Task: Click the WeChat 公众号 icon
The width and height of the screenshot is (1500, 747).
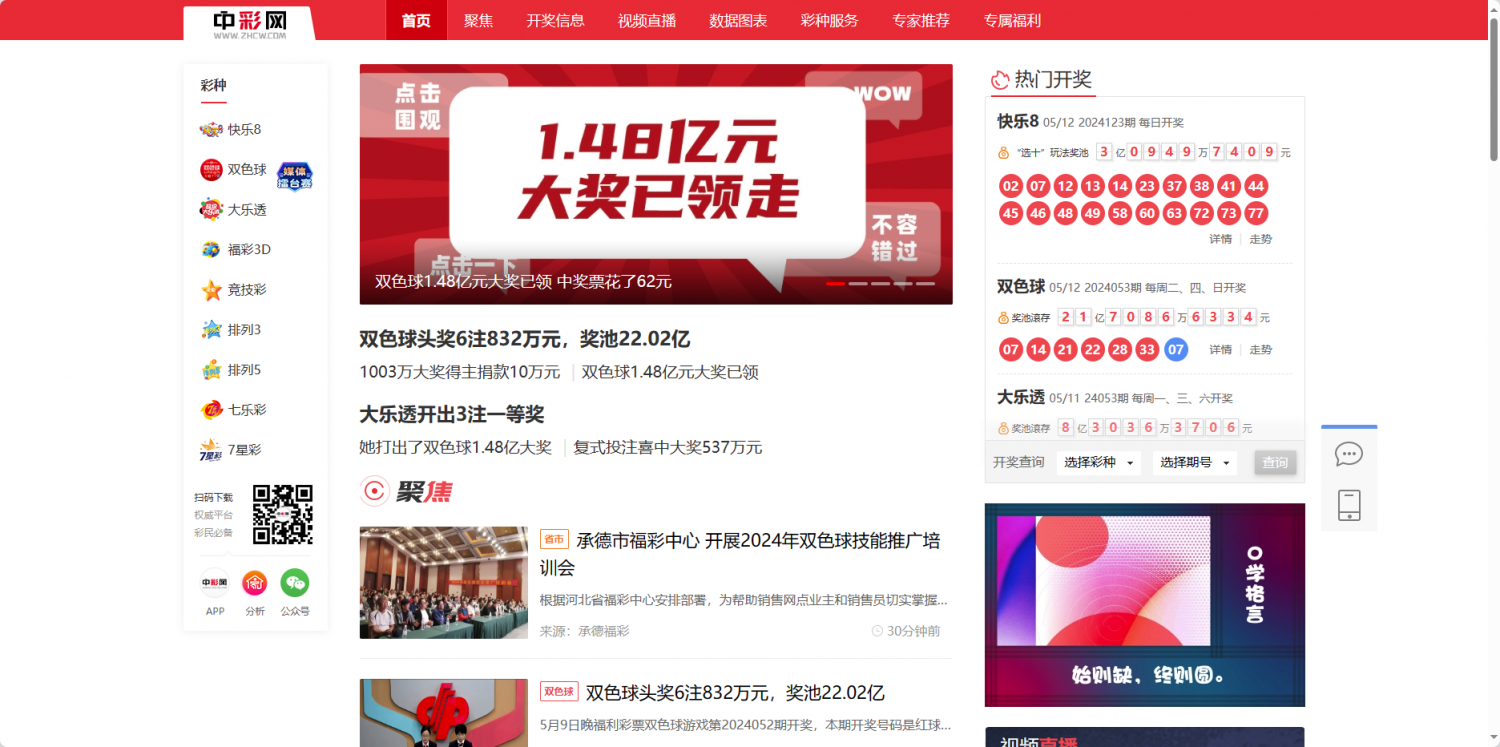Action: [x=294, y=582]
